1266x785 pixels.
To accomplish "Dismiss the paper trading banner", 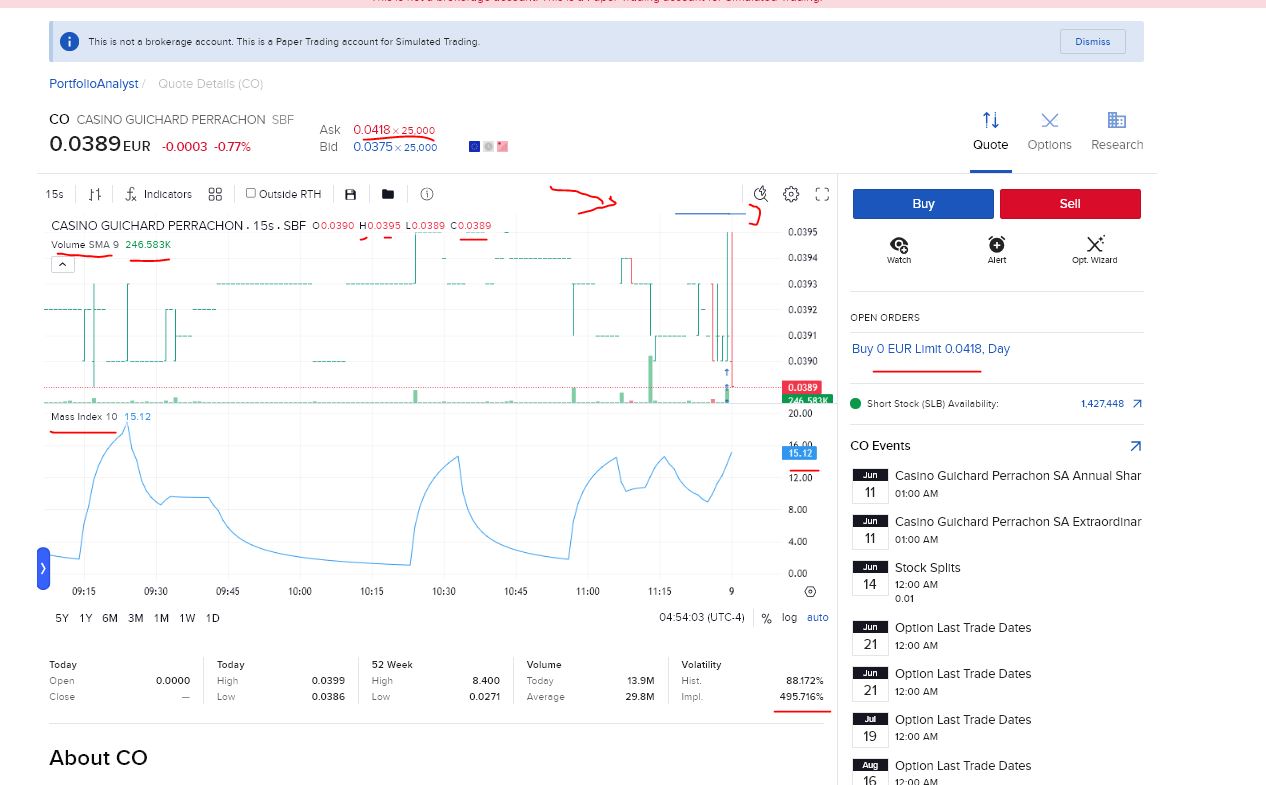I will click(x=1093, y=42).
